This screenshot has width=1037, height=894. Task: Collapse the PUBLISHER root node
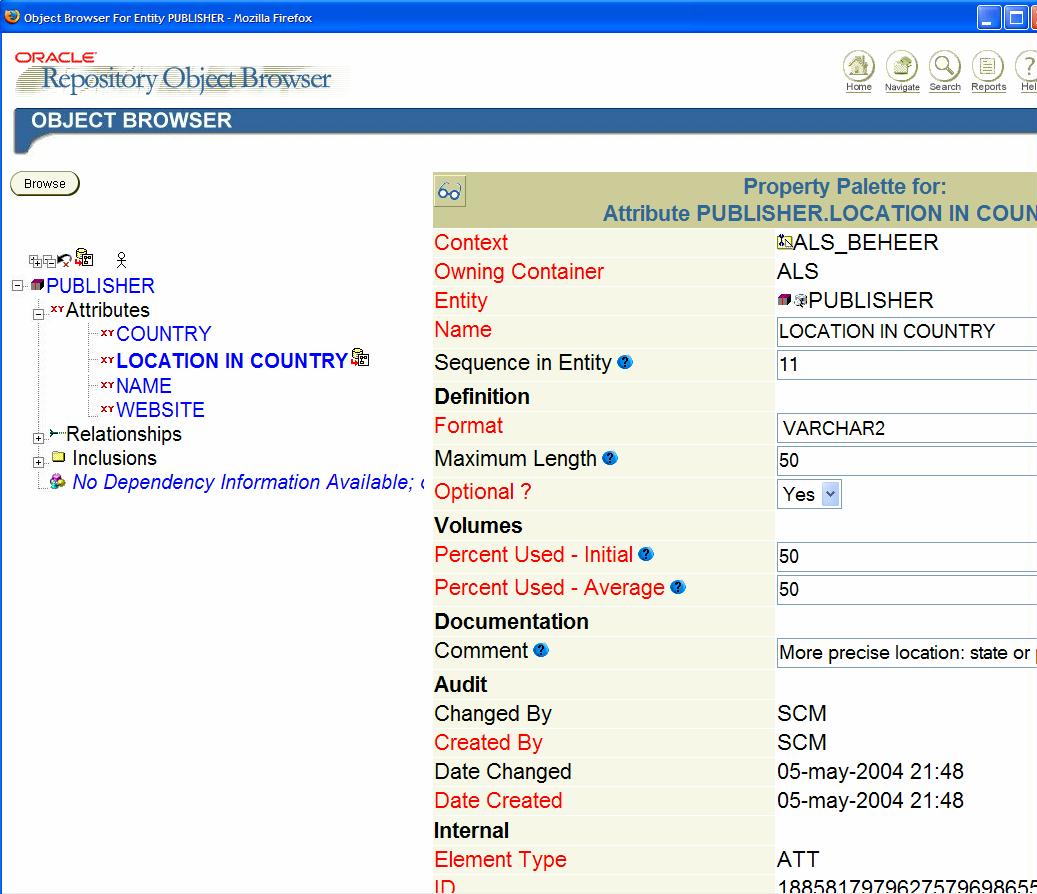click(17, 286)
